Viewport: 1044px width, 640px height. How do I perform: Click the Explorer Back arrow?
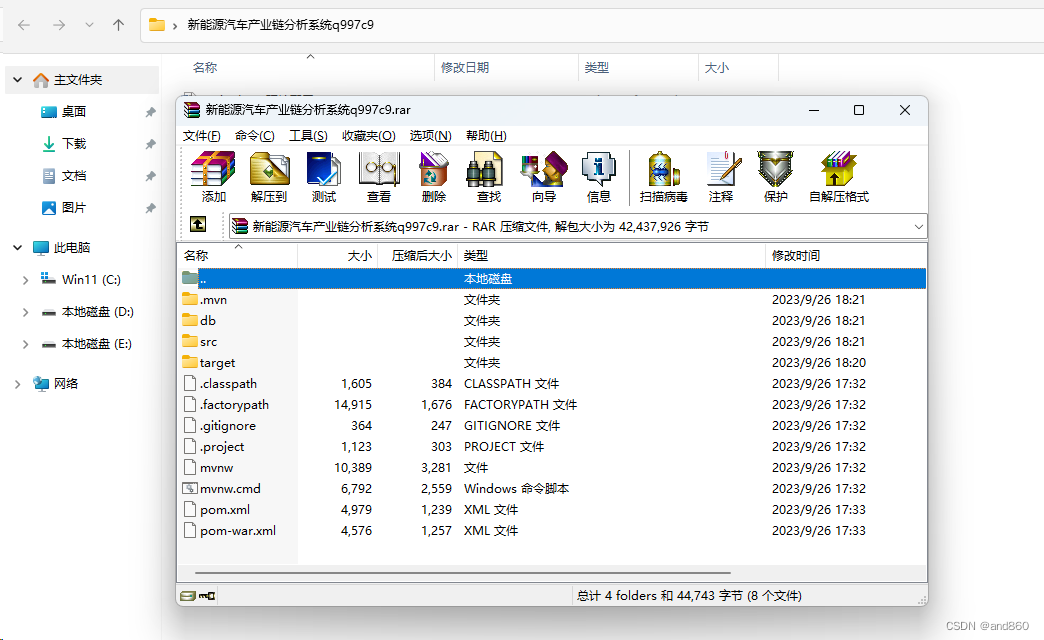click(24, 25)
